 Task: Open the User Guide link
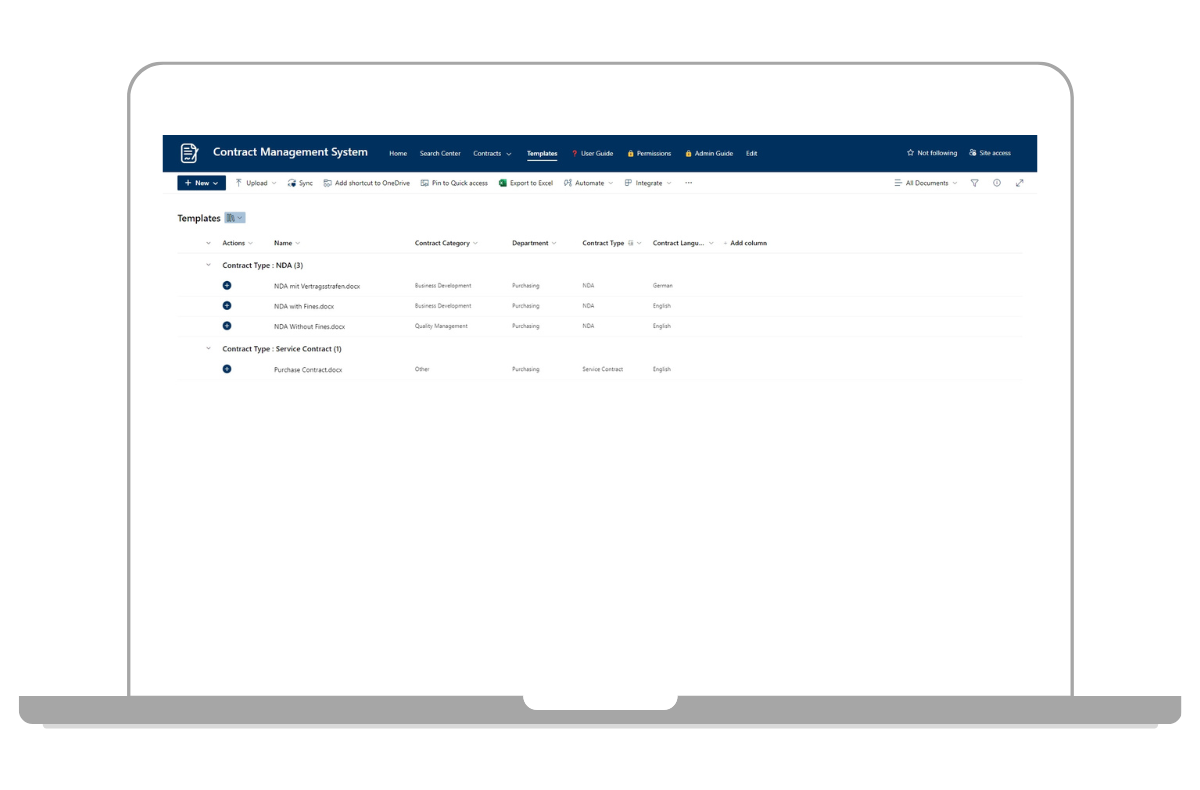click(x=592, y=154)
